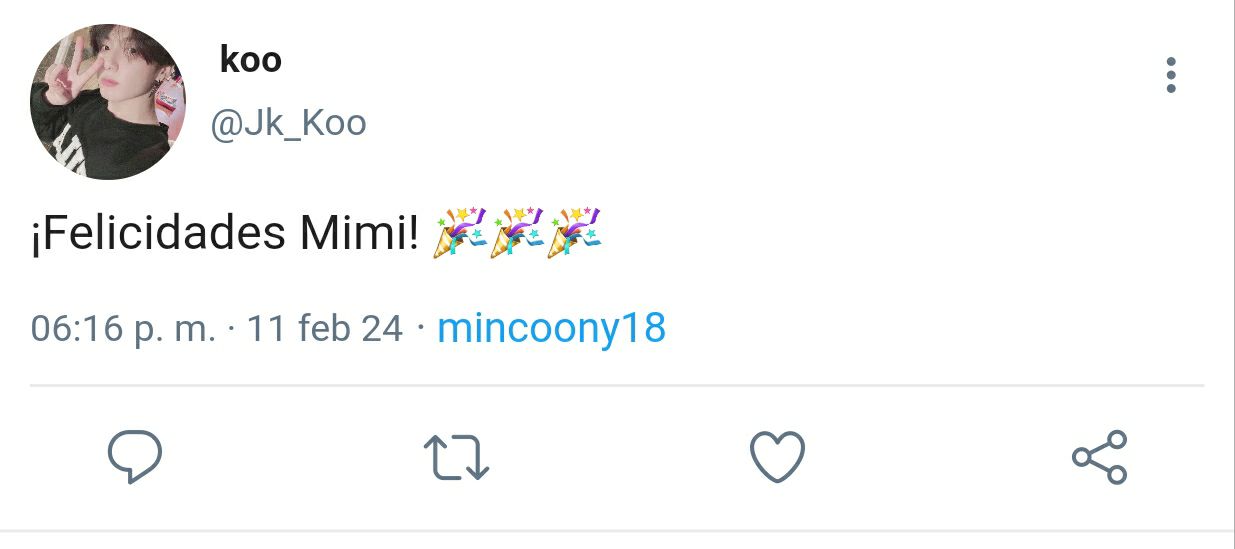Select the divider line above the action icons
The image size is (1235, 549).
pos(617,385)
